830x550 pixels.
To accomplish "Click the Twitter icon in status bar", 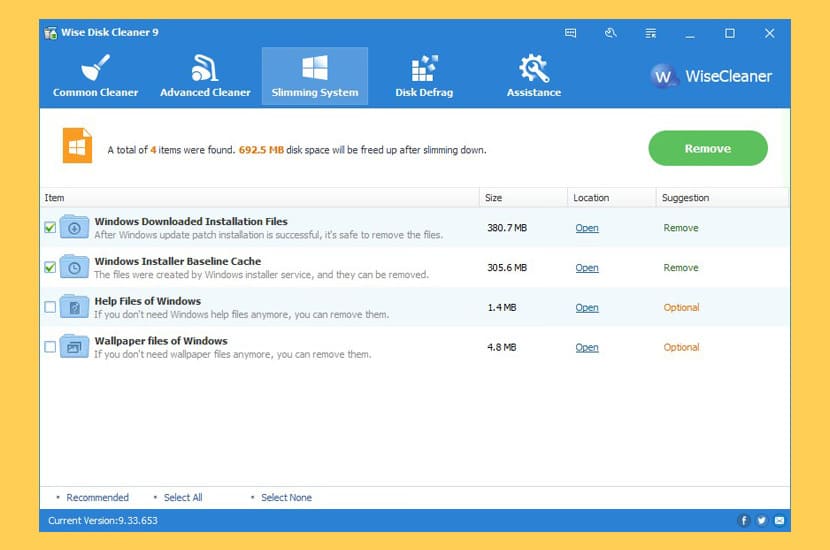I will (x=762, y=521).
